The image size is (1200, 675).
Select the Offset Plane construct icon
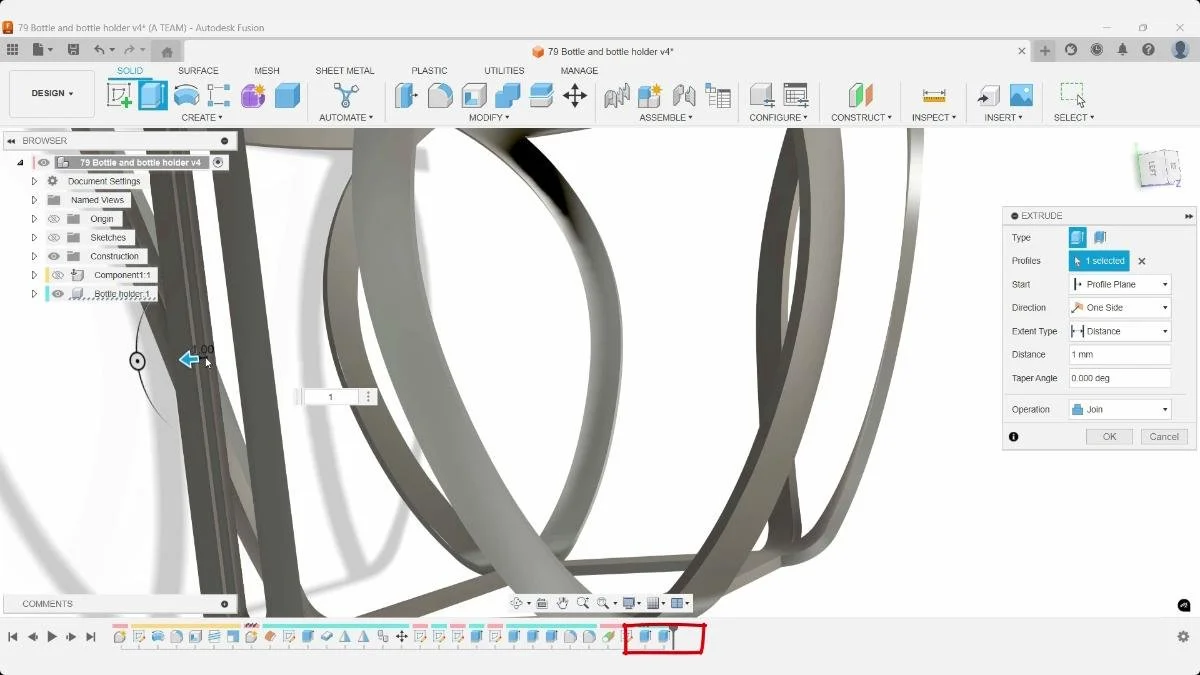[861, 95]
